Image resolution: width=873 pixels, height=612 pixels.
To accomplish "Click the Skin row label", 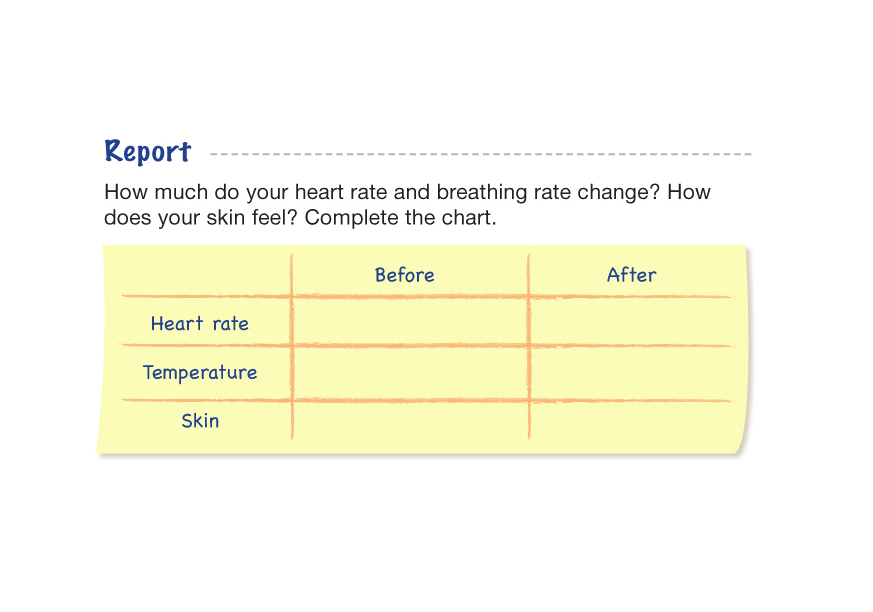I will click(200, 421).
